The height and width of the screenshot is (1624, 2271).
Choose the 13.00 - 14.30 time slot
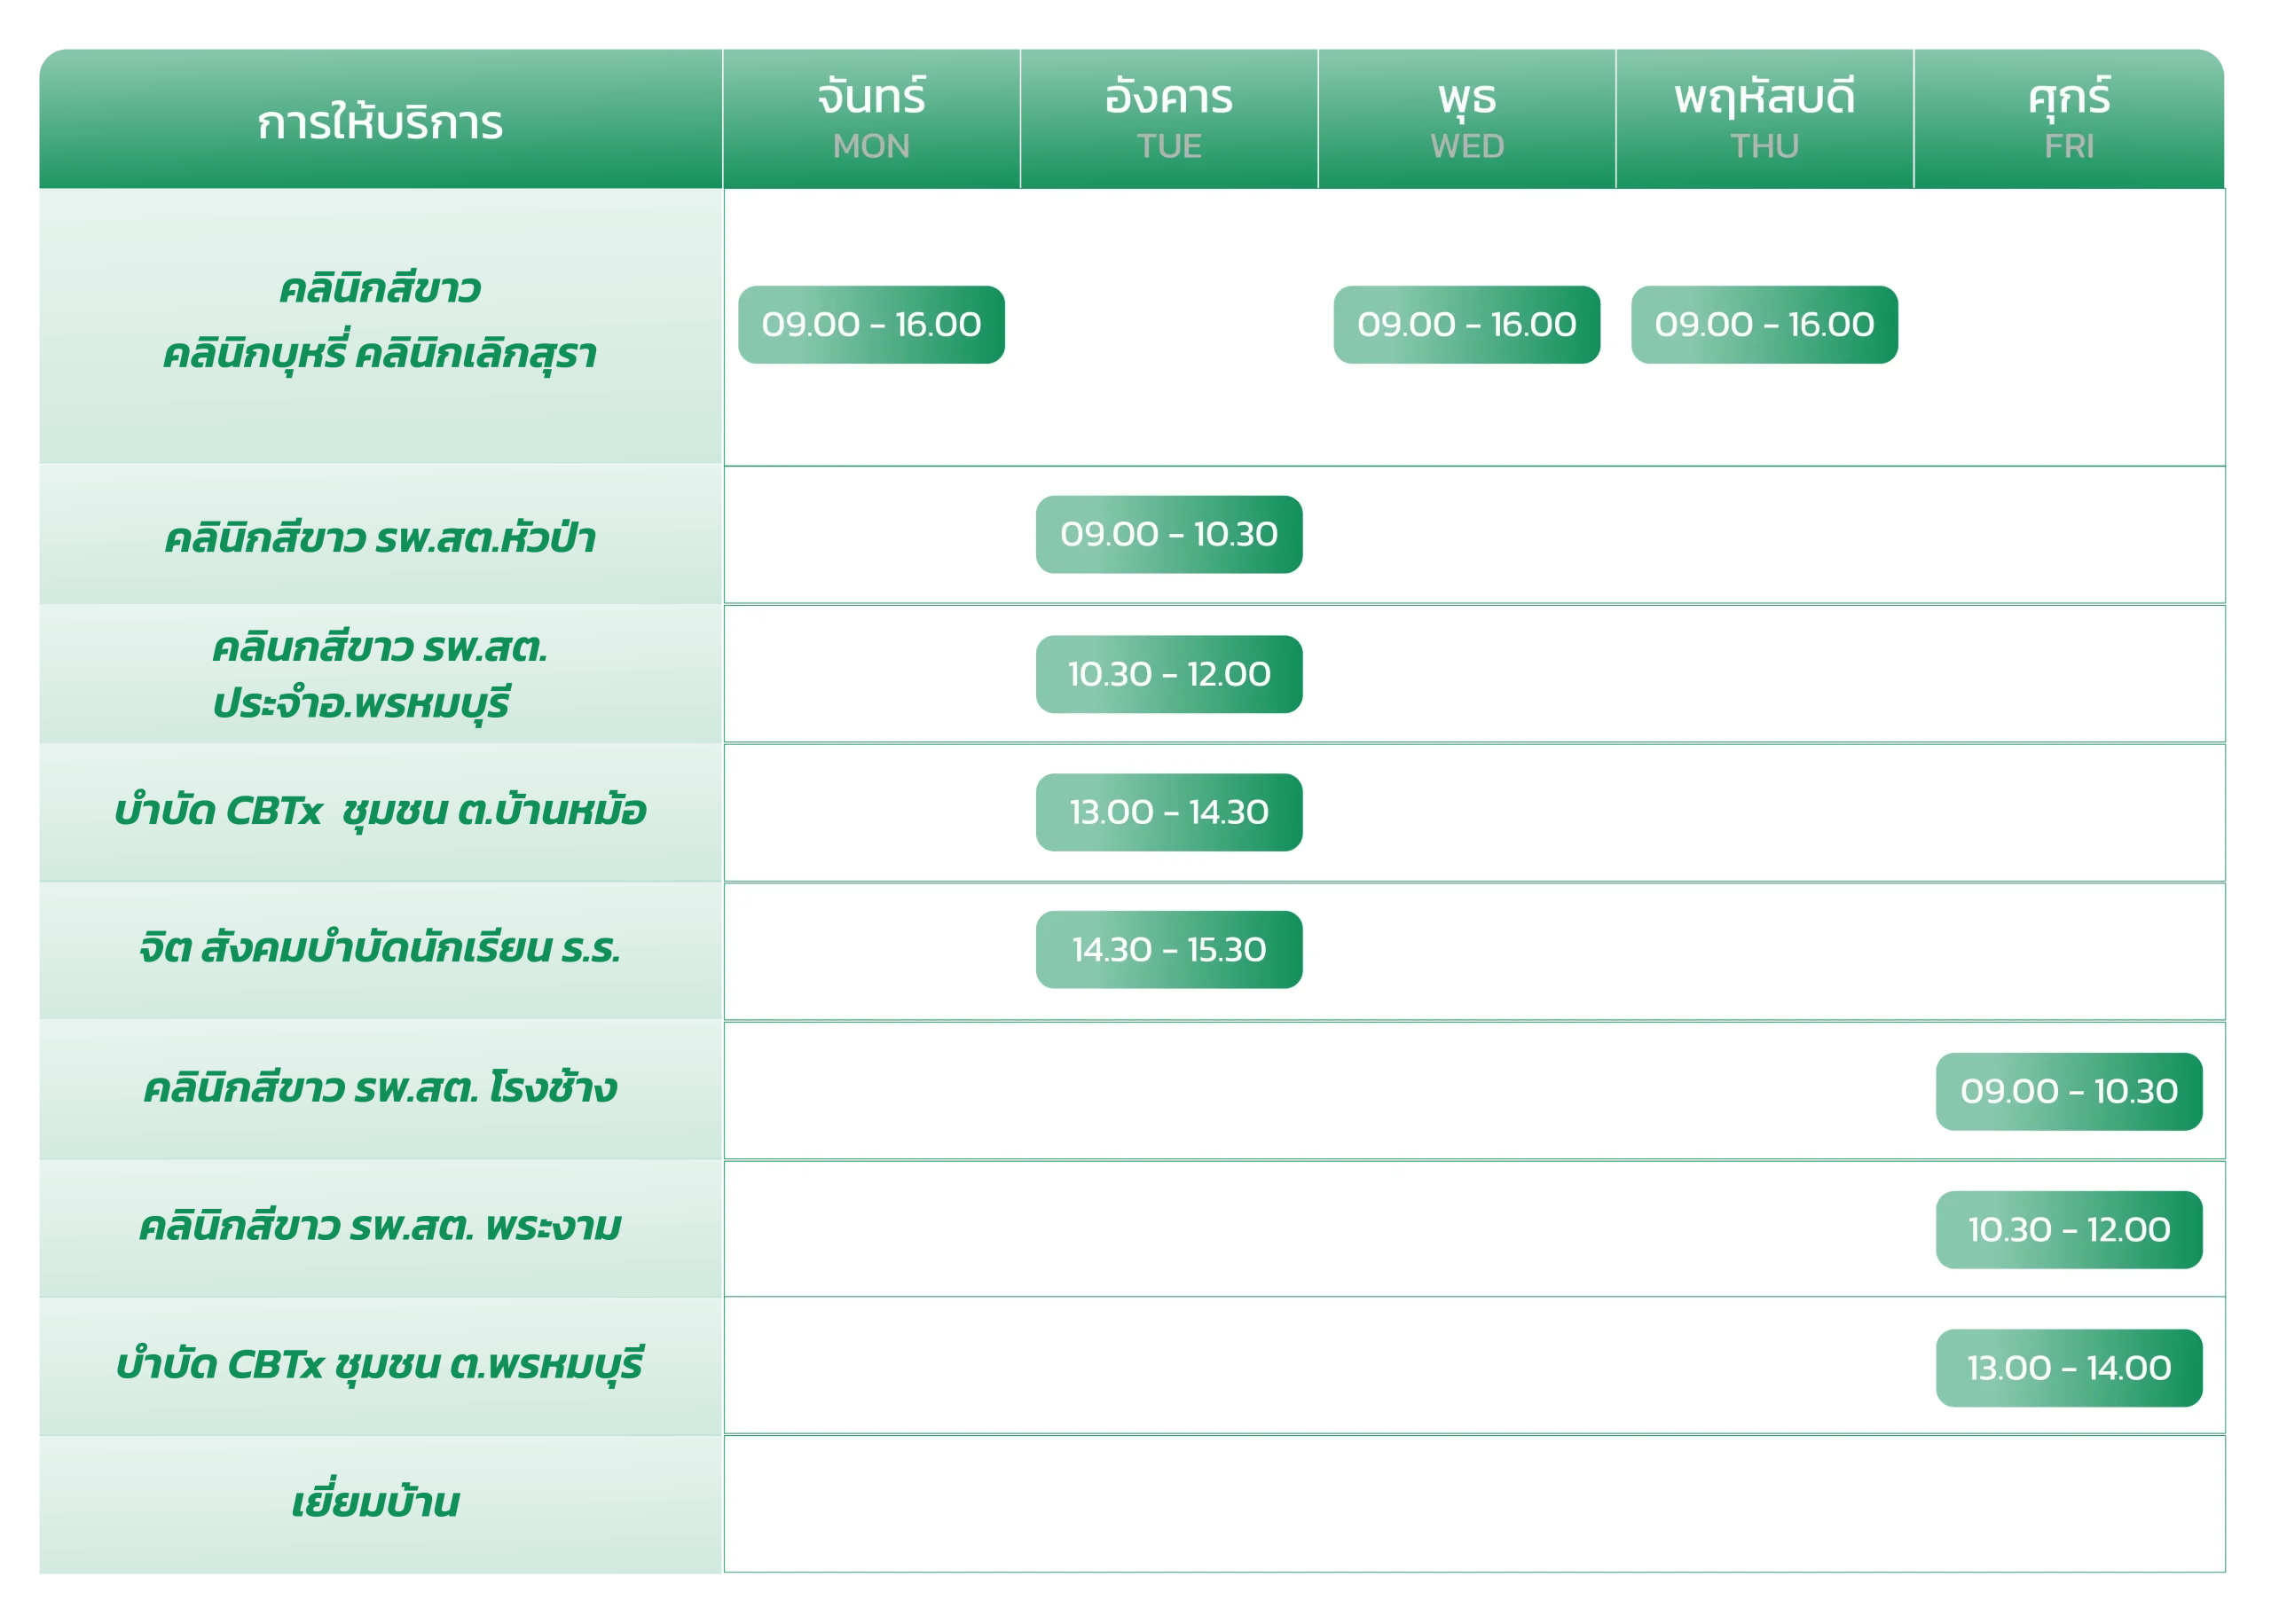coord(1168,812)
